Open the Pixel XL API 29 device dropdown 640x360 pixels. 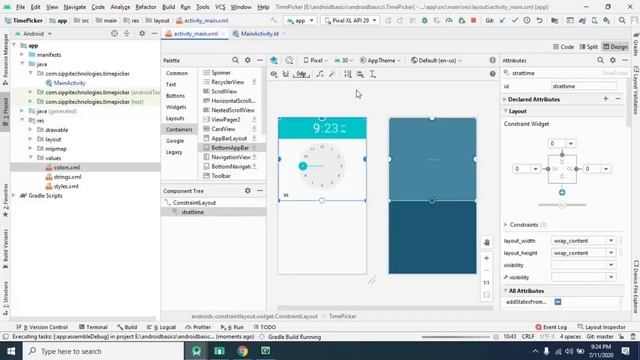(x=350, y=20)
